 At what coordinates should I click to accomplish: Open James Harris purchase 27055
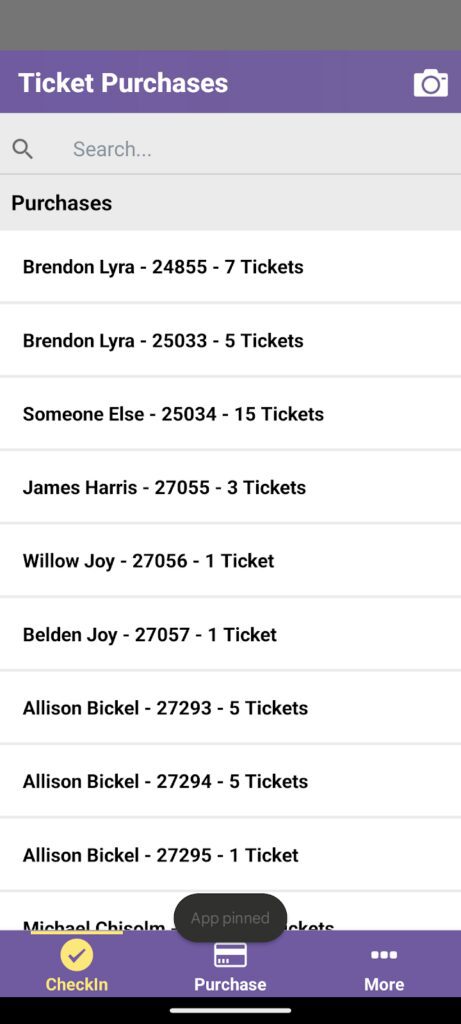click(230, 487)
